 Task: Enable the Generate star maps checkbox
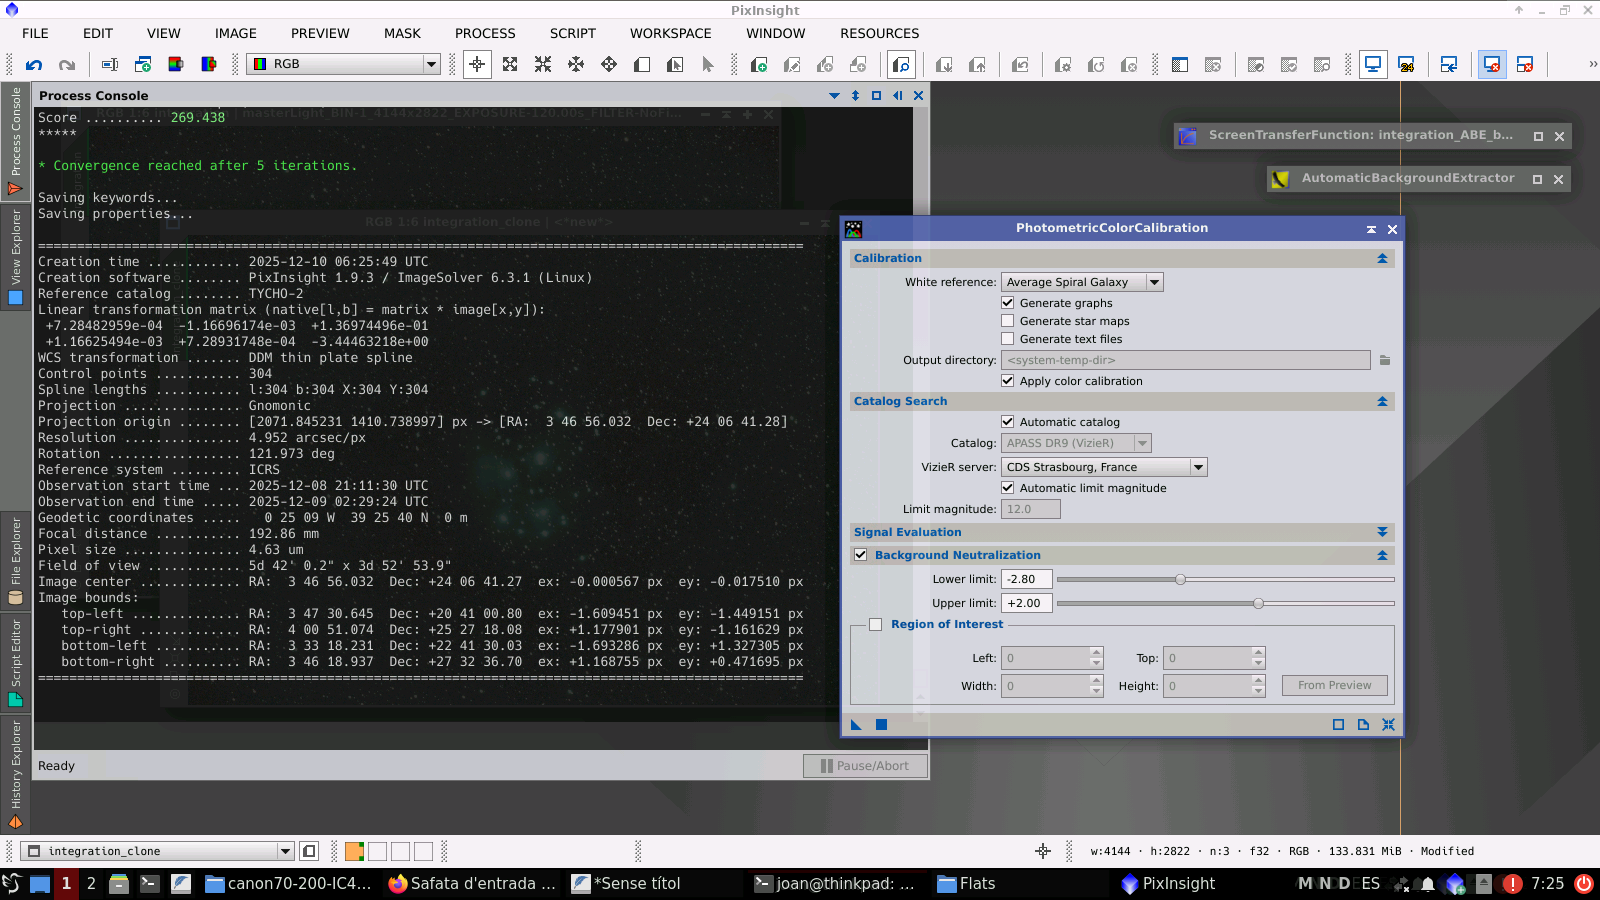pyautogui.click(x=1008, y=321)
